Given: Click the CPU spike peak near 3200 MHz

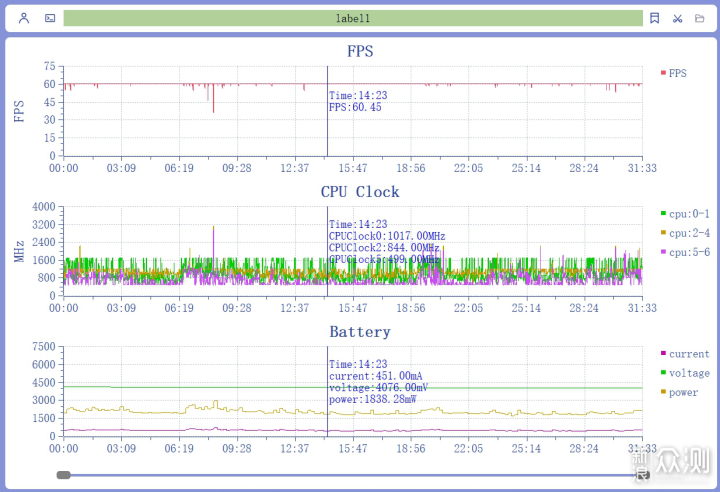Looking at the screenshot, I should click(213, 227).
